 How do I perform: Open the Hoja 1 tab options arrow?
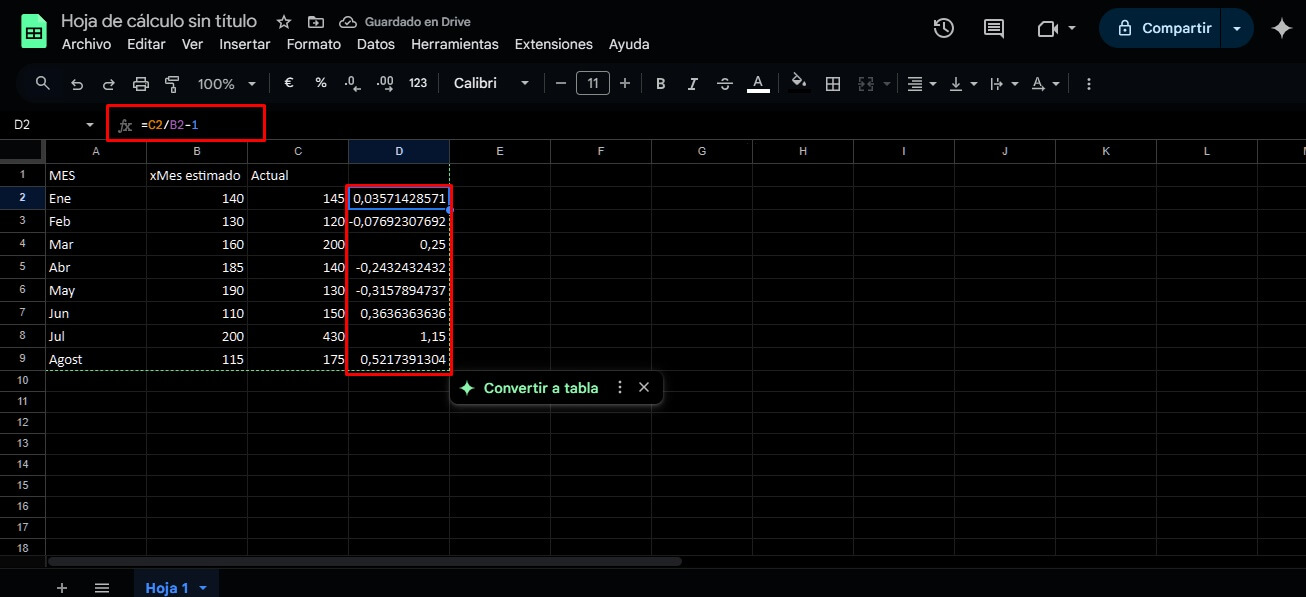tap(203, 588)
